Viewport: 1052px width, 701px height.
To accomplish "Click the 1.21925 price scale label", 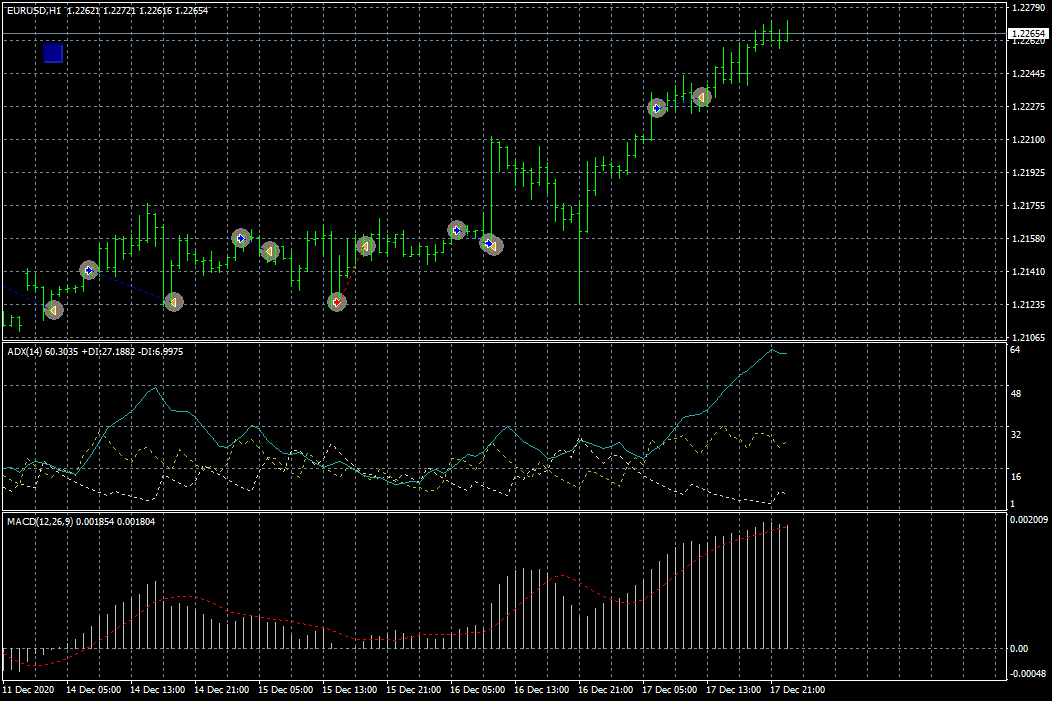I will (1028, 173).
